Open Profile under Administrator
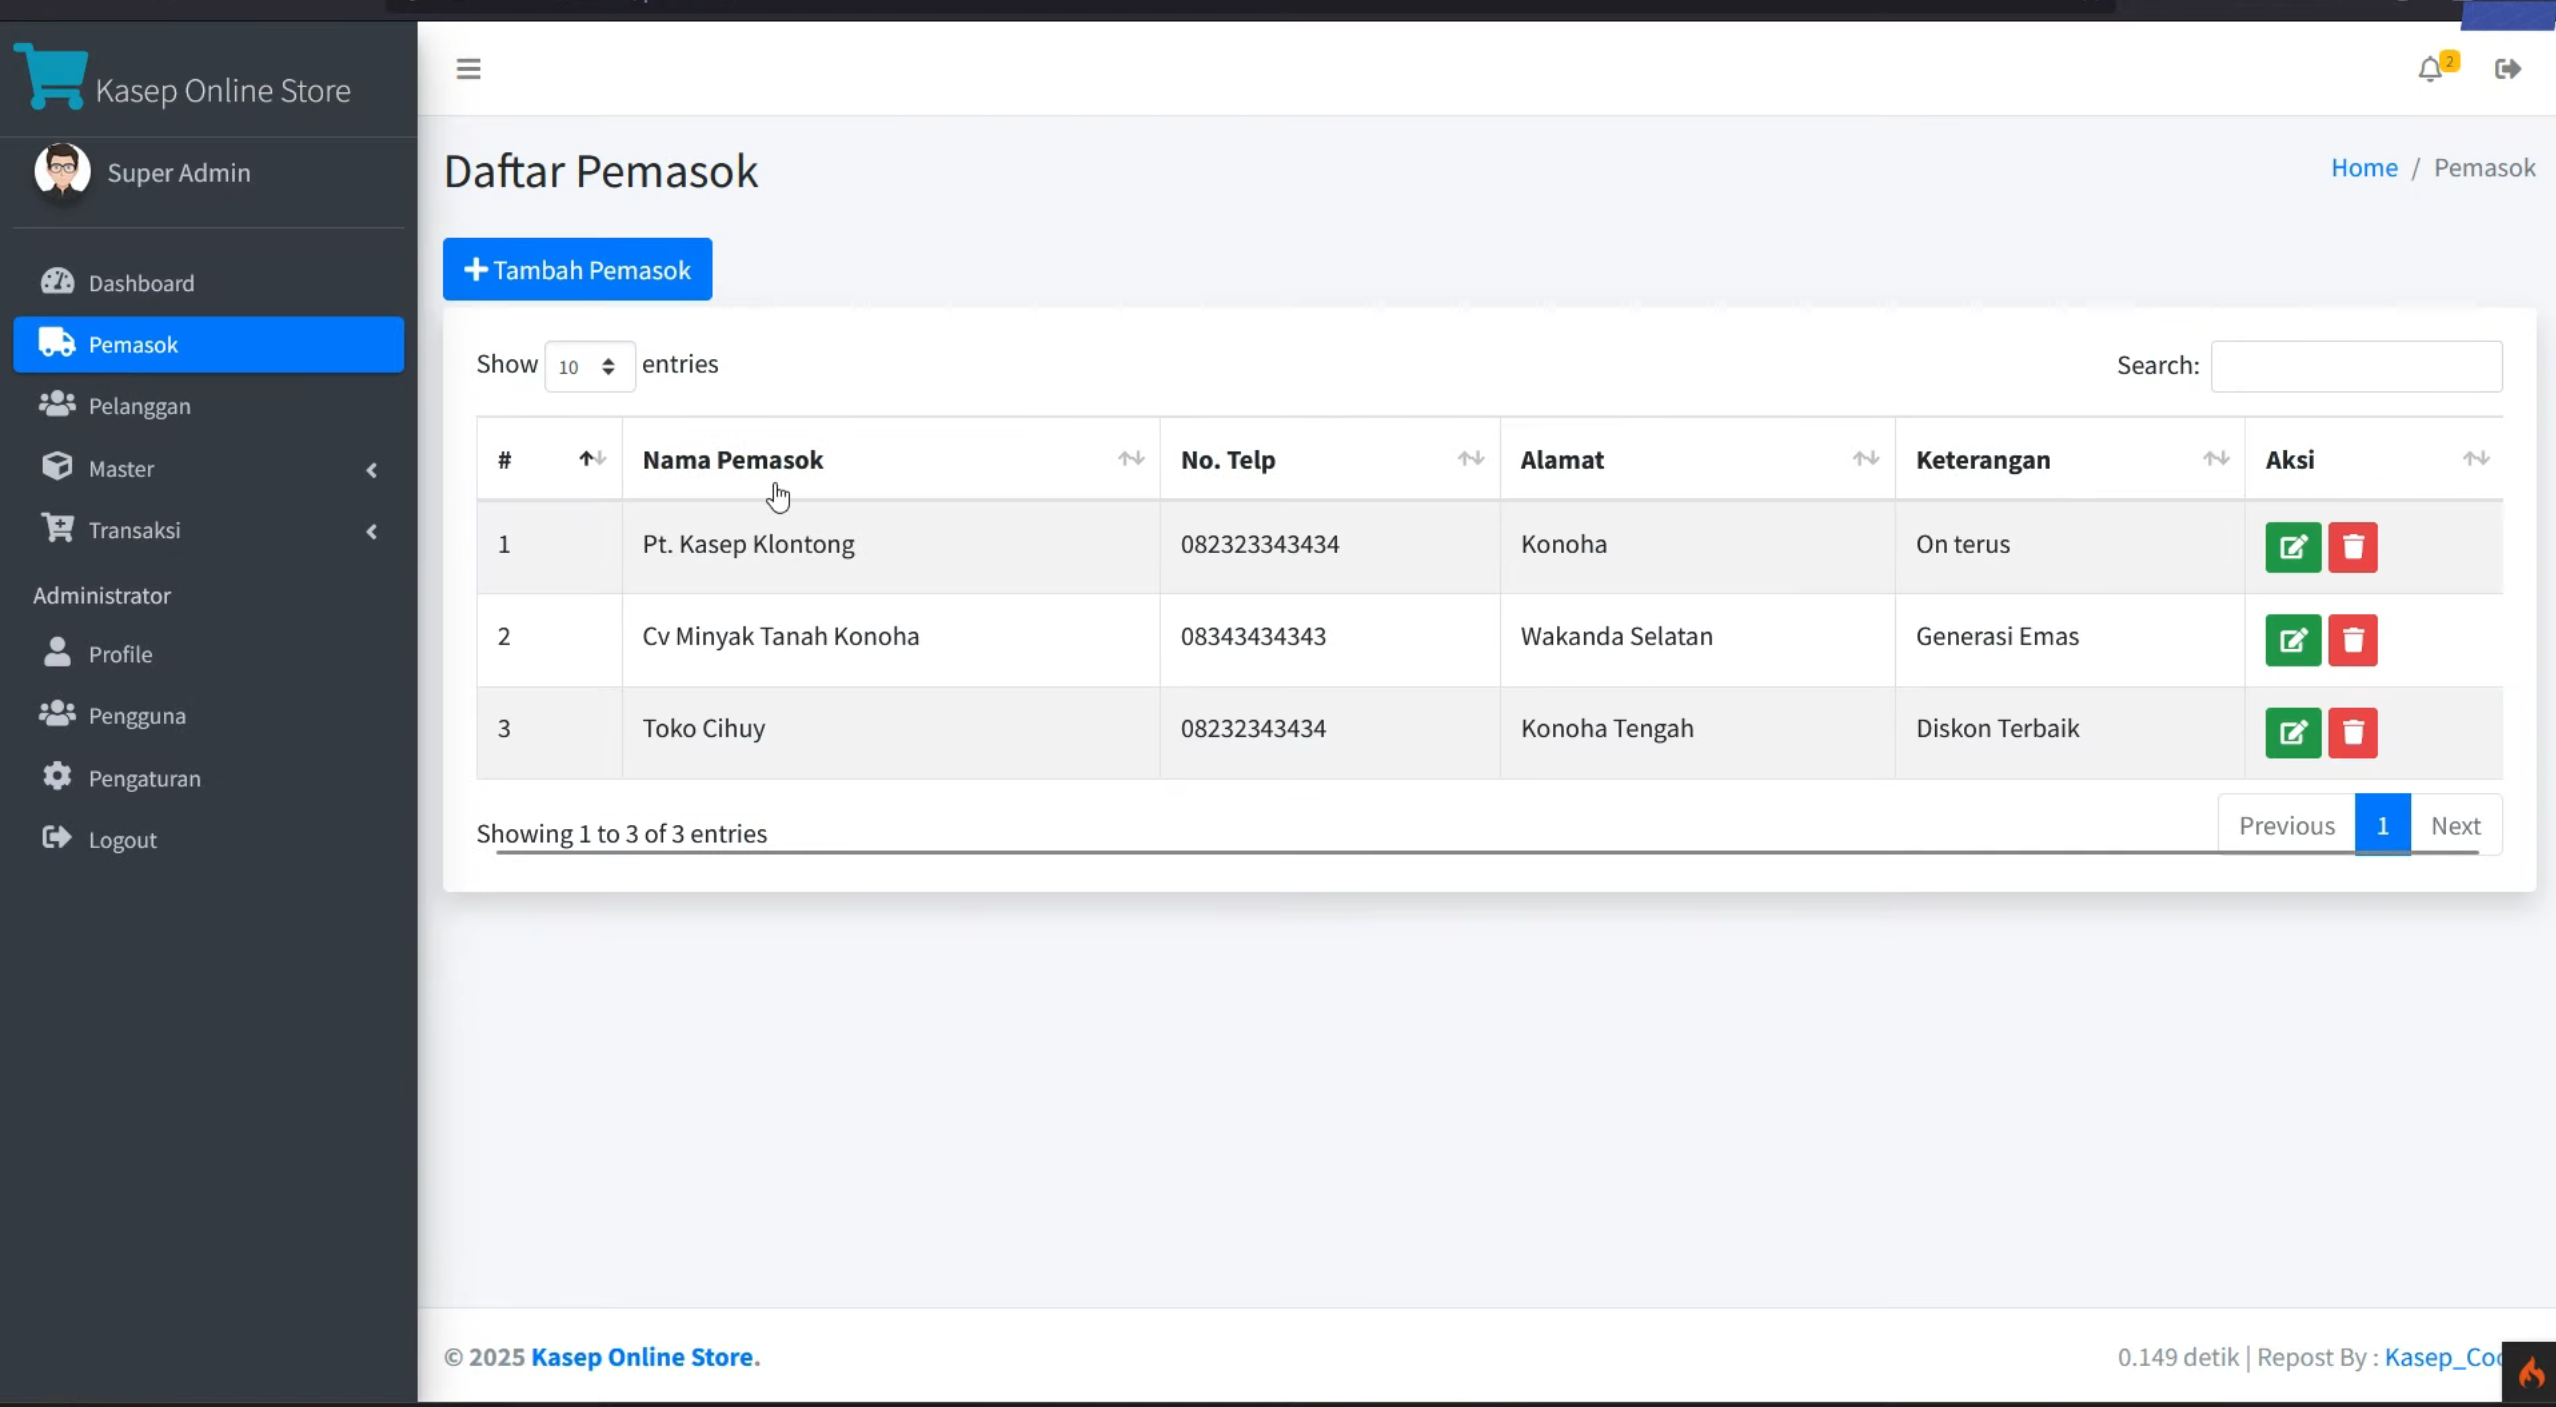Image resolution: width=2556 pixels, height=1407 pixels. 208,654
